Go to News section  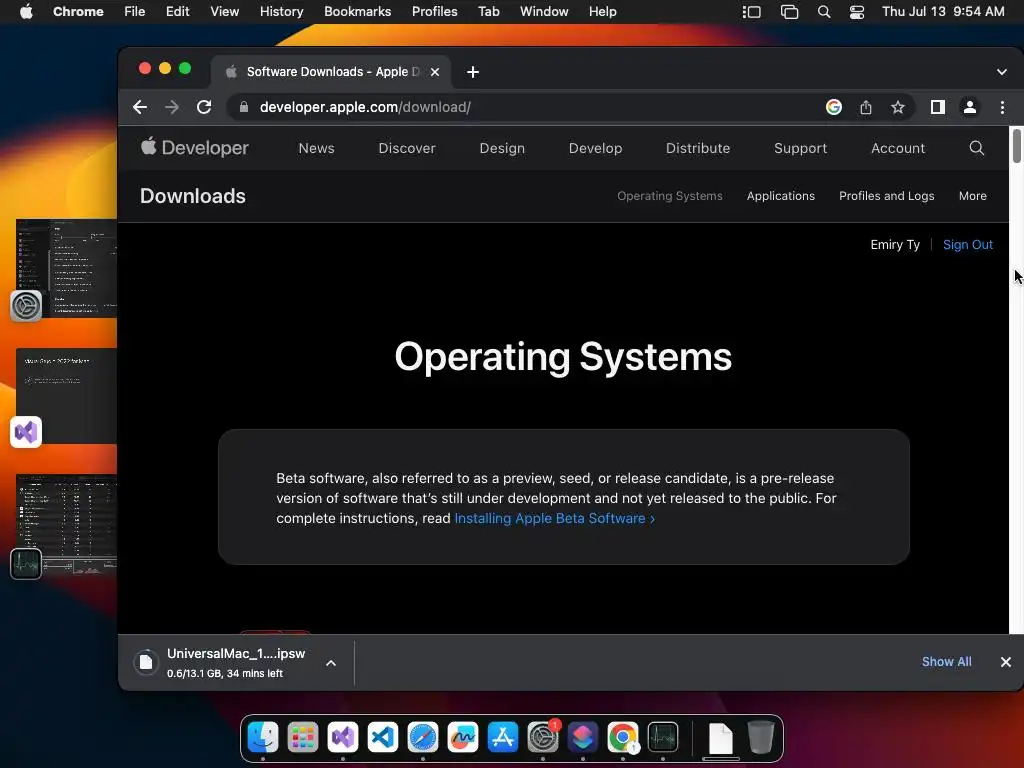coord(316,148)
